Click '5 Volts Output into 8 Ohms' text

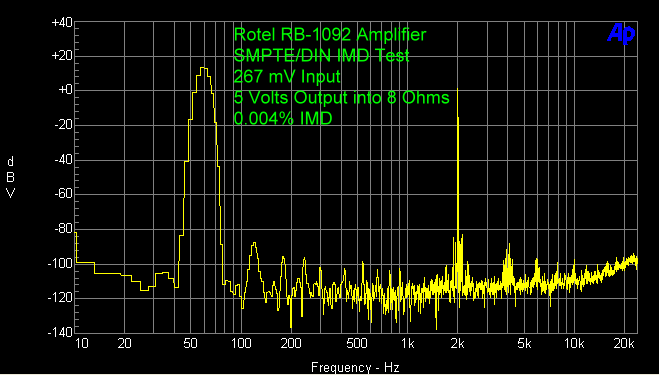342,98
